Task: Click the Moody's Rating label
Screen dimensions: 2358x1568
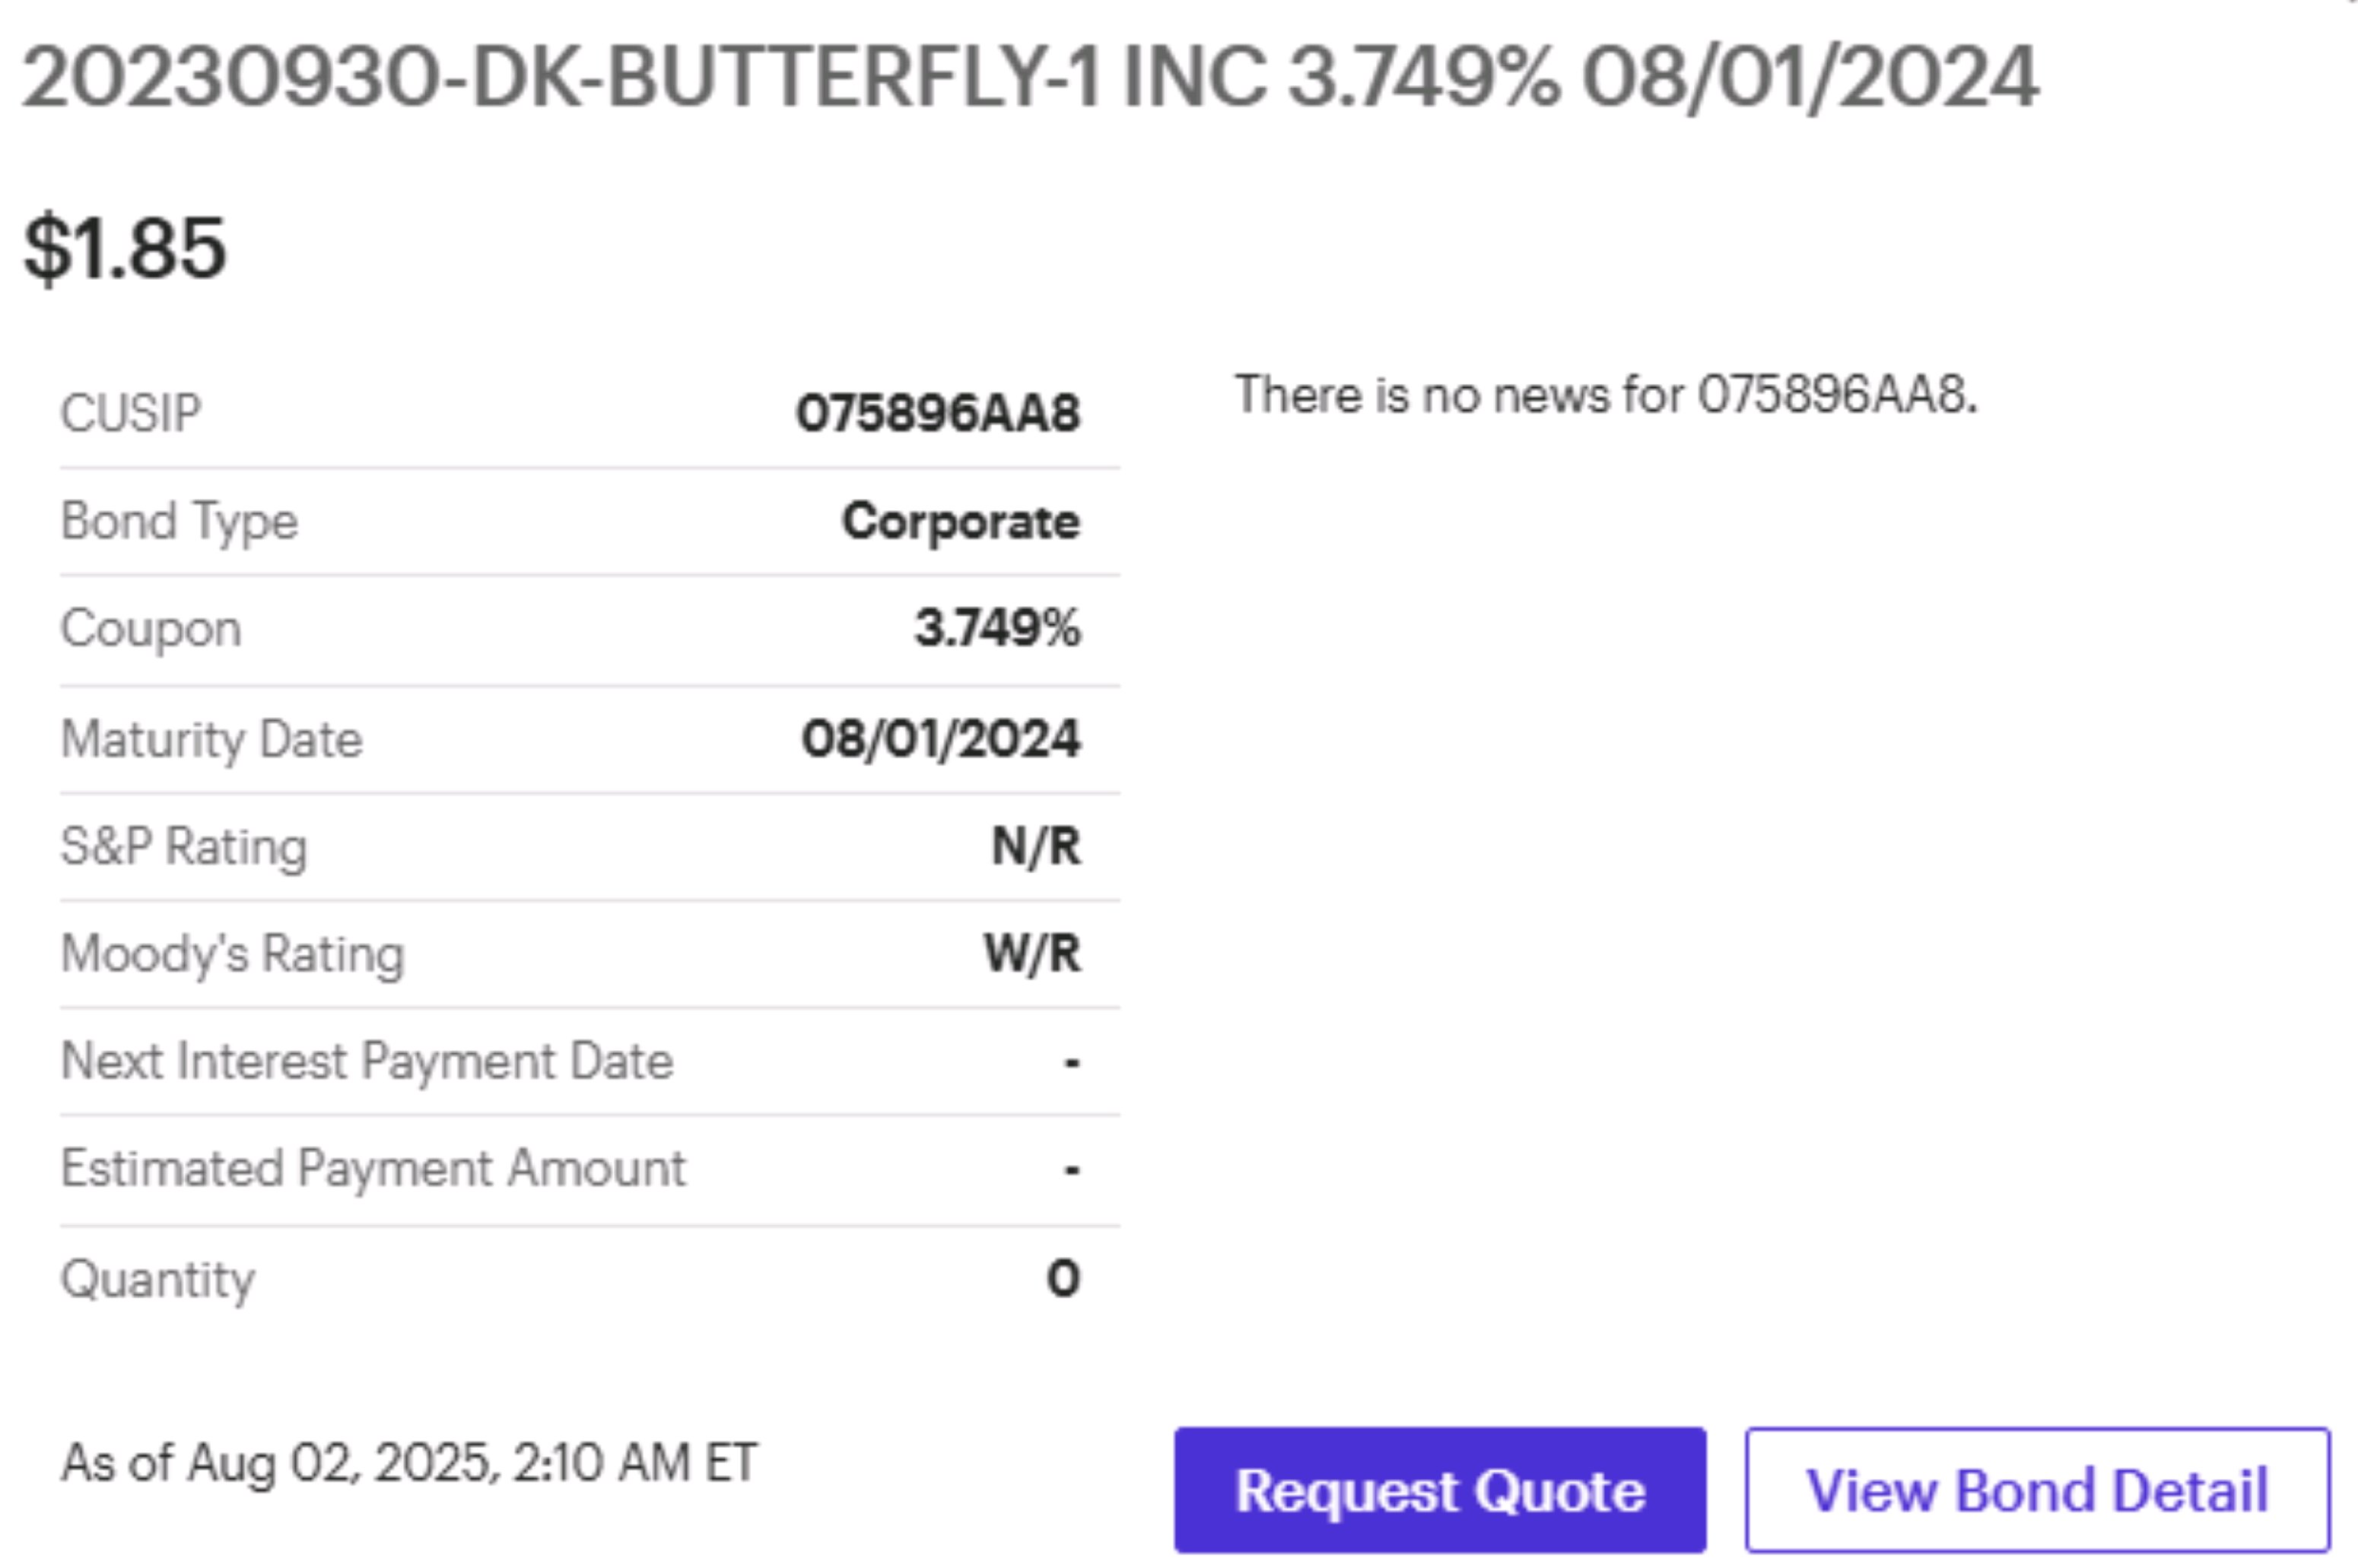Action: pos(232,953)
